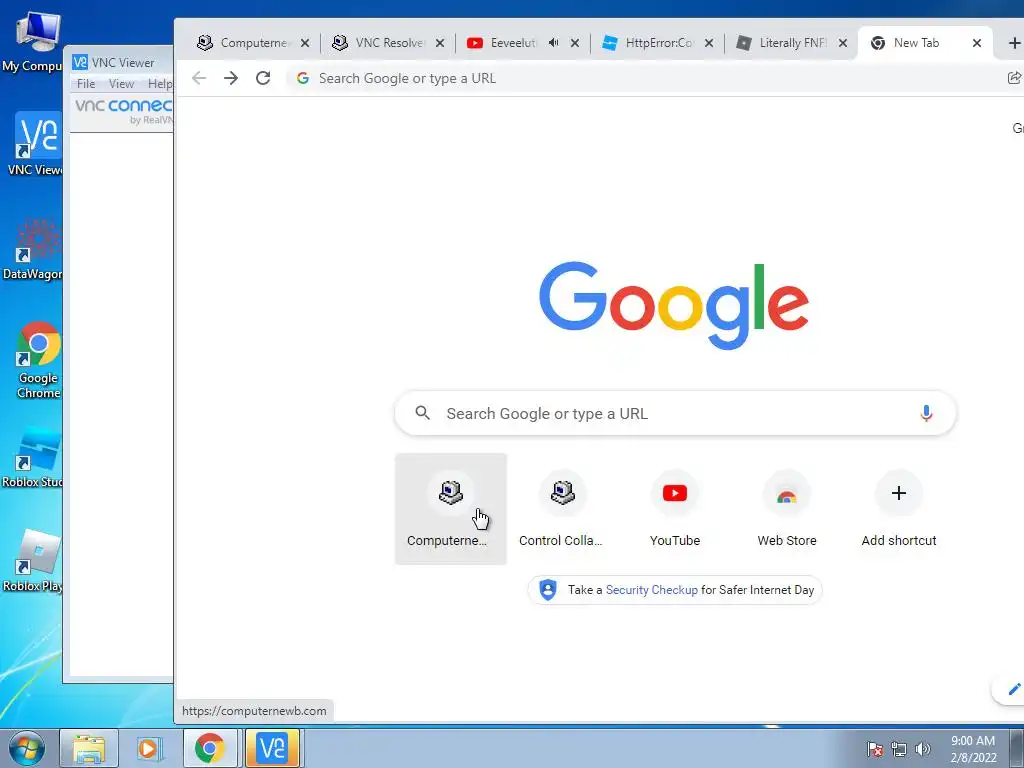Select the Roblox Player desktop shortcut

[34, 562]
